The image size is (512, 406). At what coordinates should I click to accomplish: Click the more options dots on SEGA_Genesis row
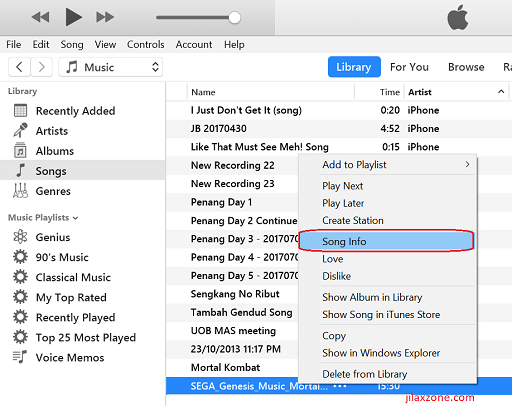click(340, 386)
